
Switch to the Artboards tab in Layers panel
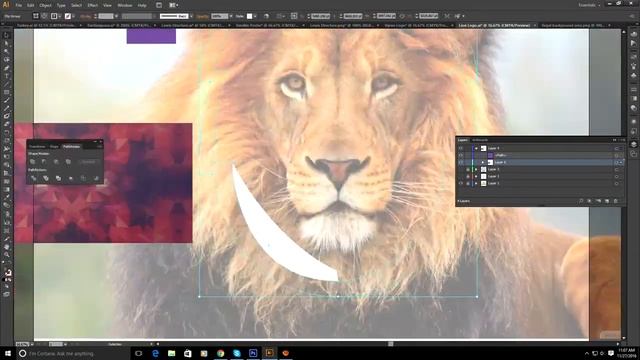[x=480, y=140]
